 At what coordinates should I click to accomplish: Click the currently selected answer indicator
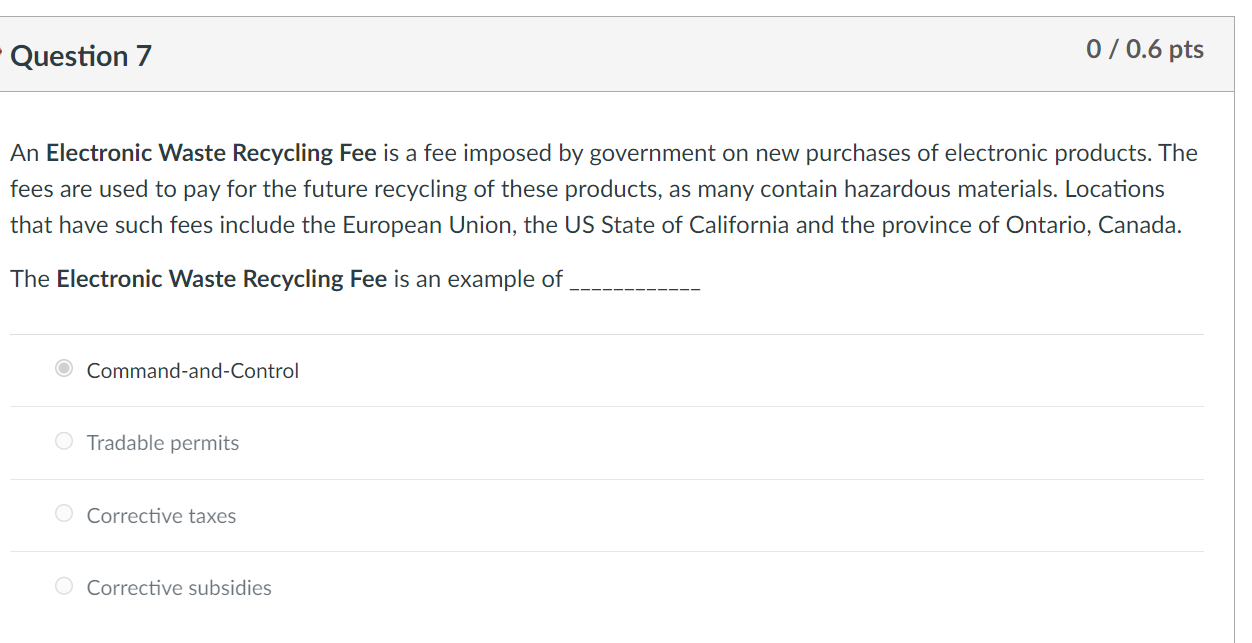63,368
